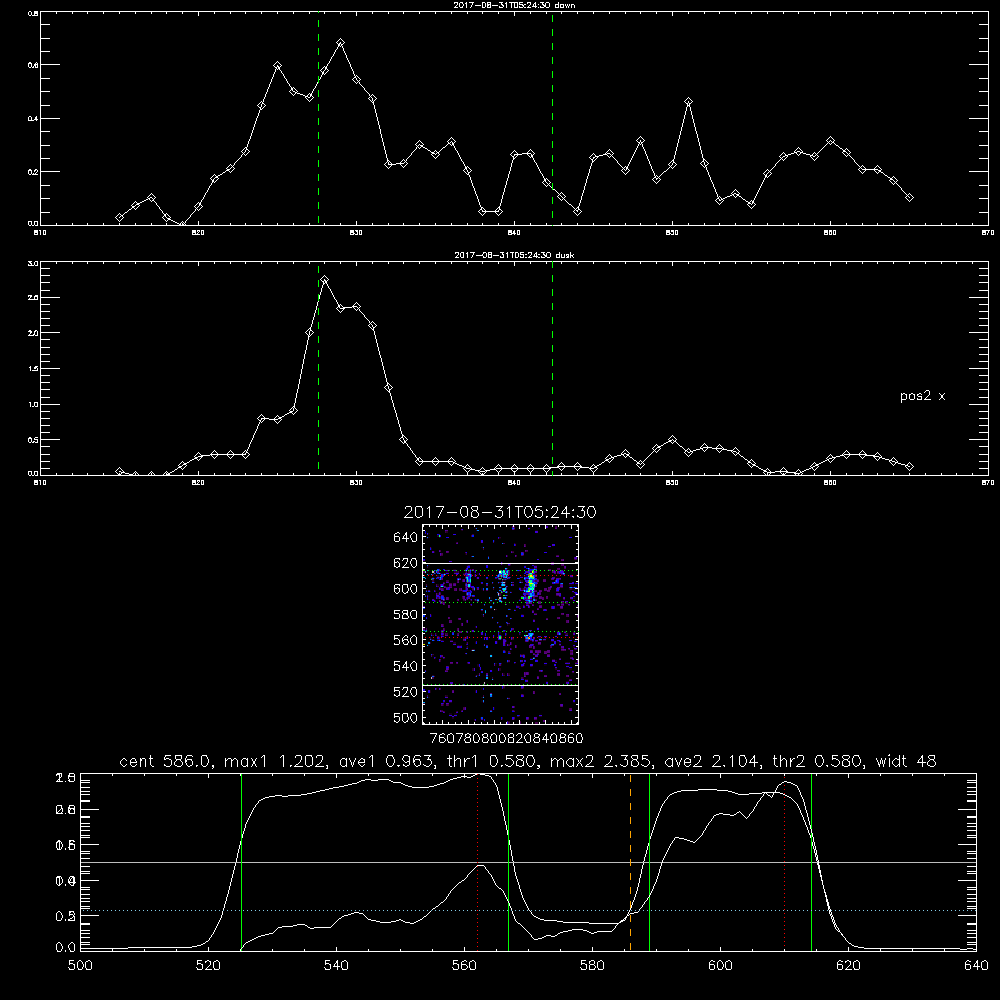Click the heatmap x-axis tick labels 760–860
Viewport: 1000px width, 1000px height.
tap(506, 738)
